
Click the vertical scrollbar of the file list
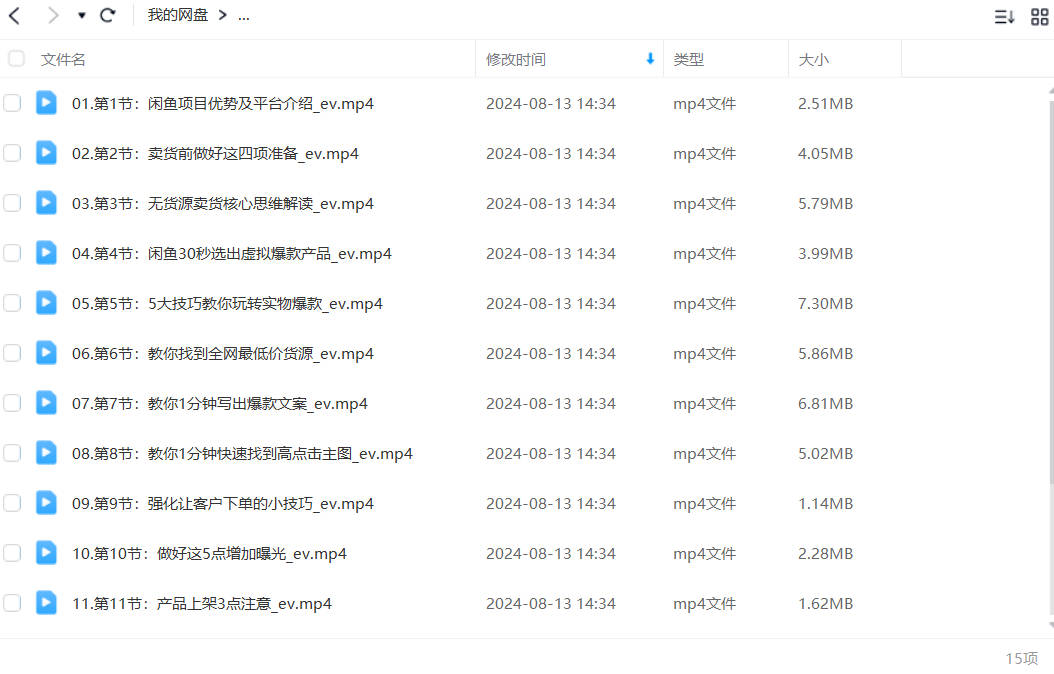1051,291
